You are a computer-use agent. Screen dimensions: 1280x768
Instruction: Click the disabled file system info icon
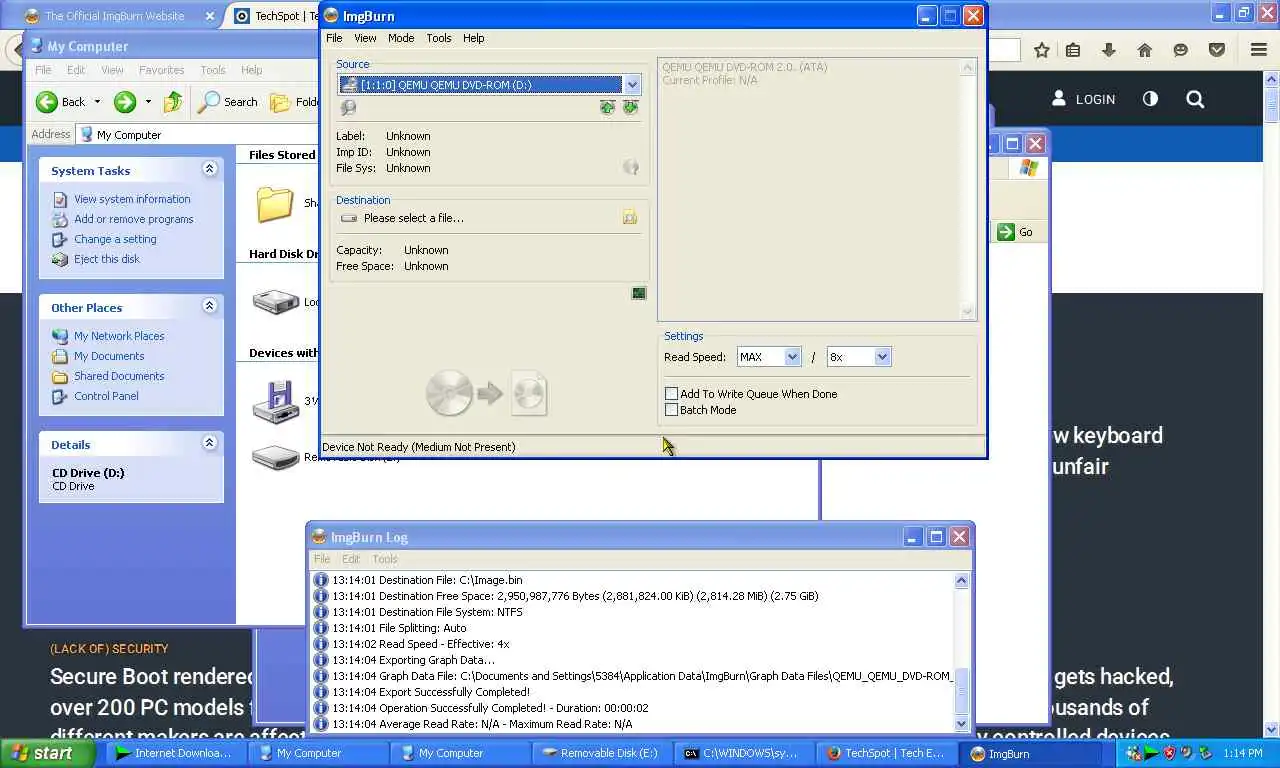click(631, 168)
